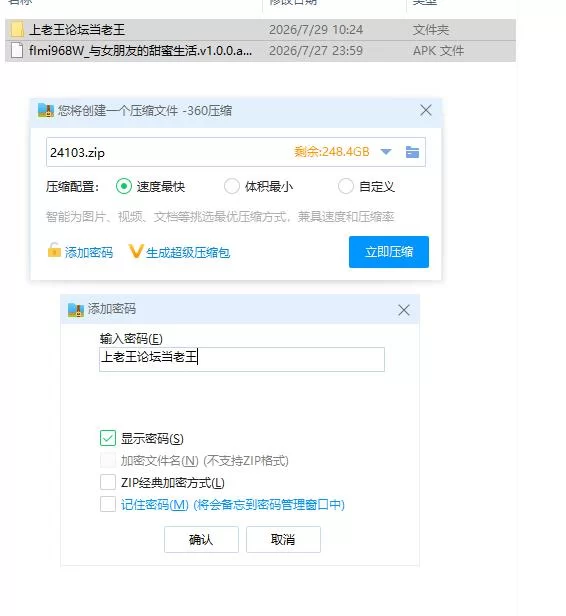Viewport: 566px width, 616px height.
Task: Click the 360压缩 logo in the compress dialog title
Action: pyautogui.click(x=46, y=111)
